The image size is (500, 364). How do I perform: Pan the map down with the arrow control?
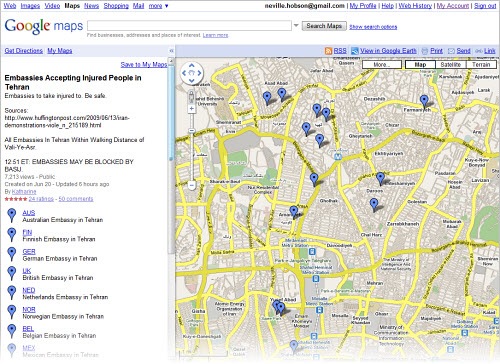[x=192, y=80]
